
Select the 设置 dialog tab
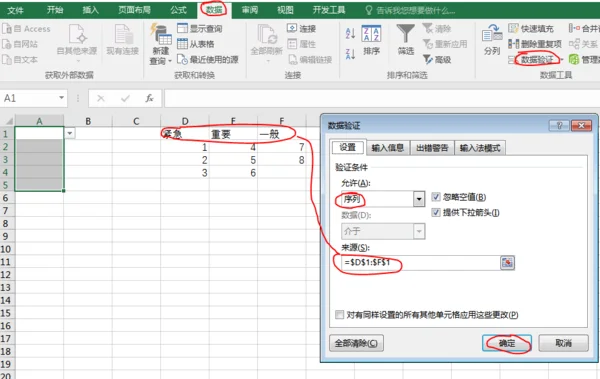pos(347,147)
